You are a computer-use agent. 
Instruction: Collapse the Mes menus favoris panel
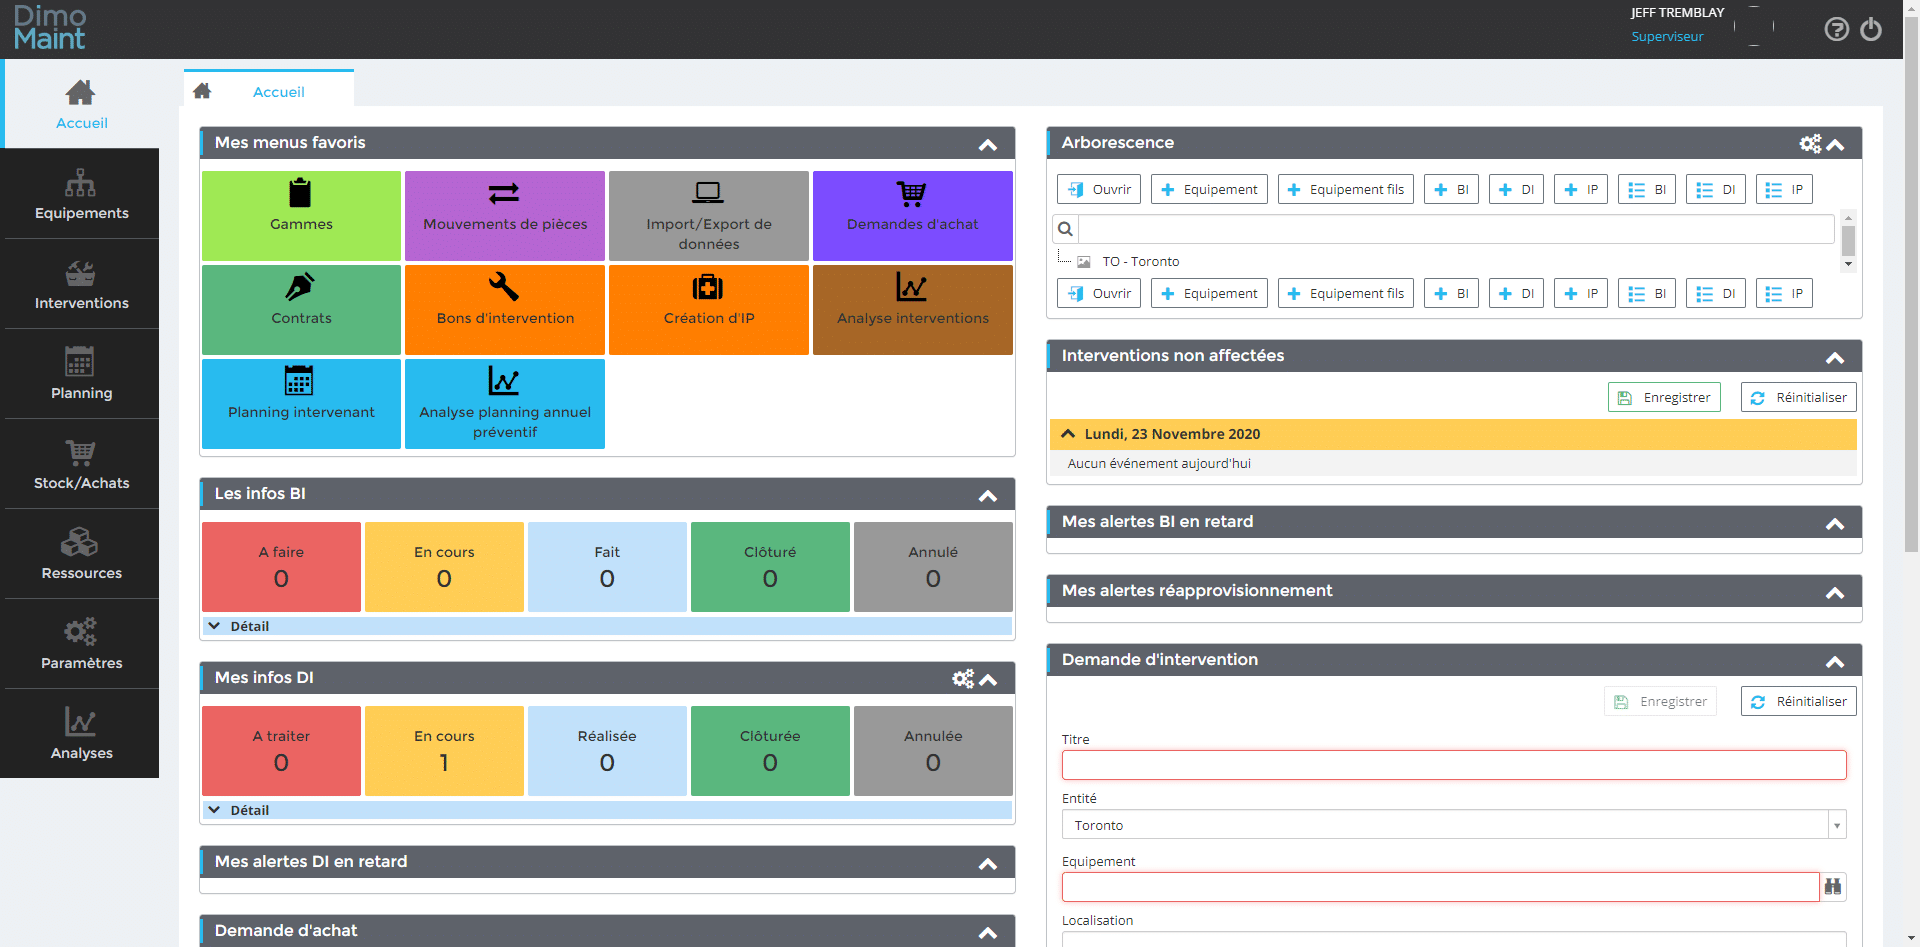pyautogui.click(x=988, y=145)
